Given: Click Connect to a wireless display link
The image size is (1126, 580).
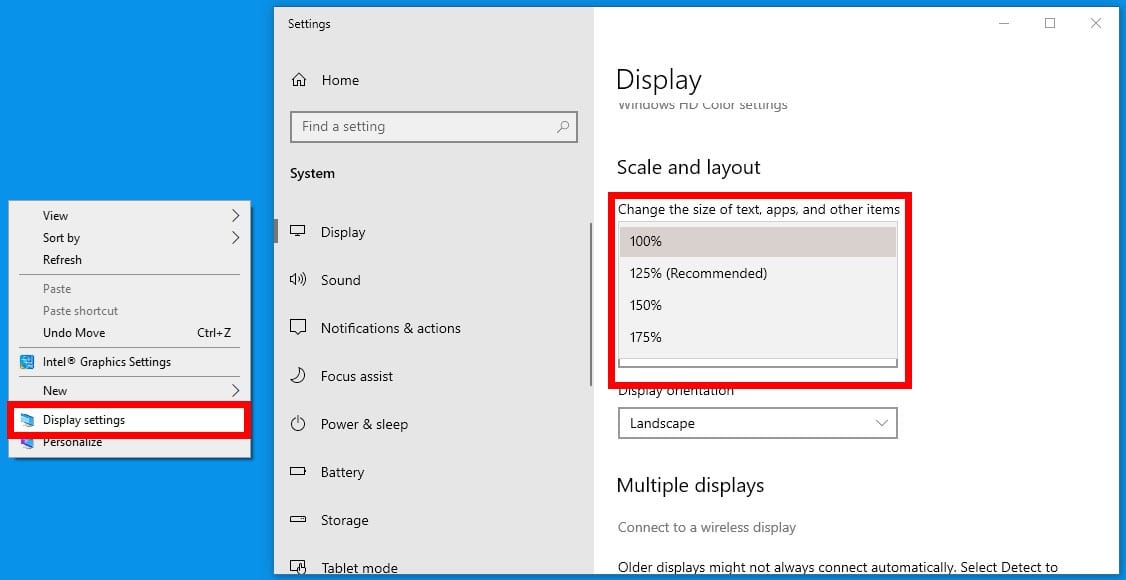Looking at the screenshot, I should [x=707, y=527].
